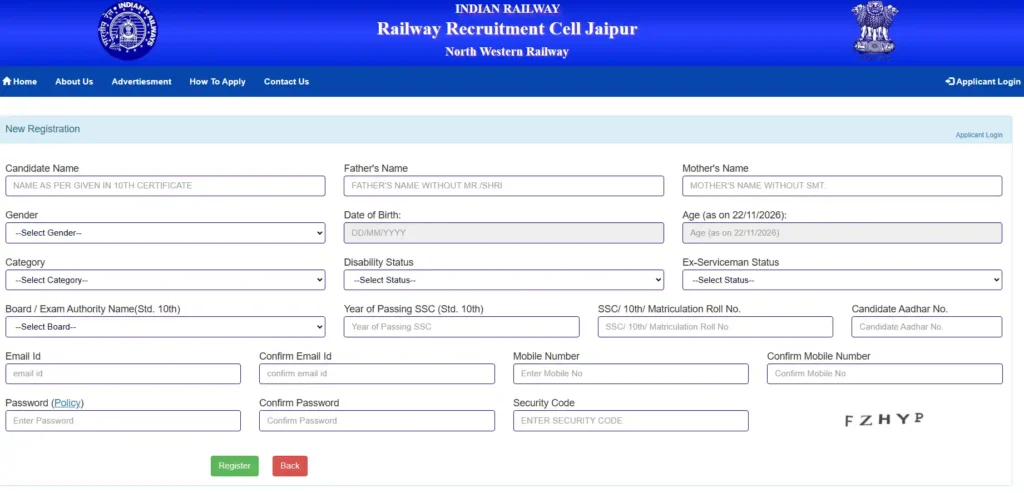Click the Indian Railways circular logo

pyautogui.click(x=128, y=30)
